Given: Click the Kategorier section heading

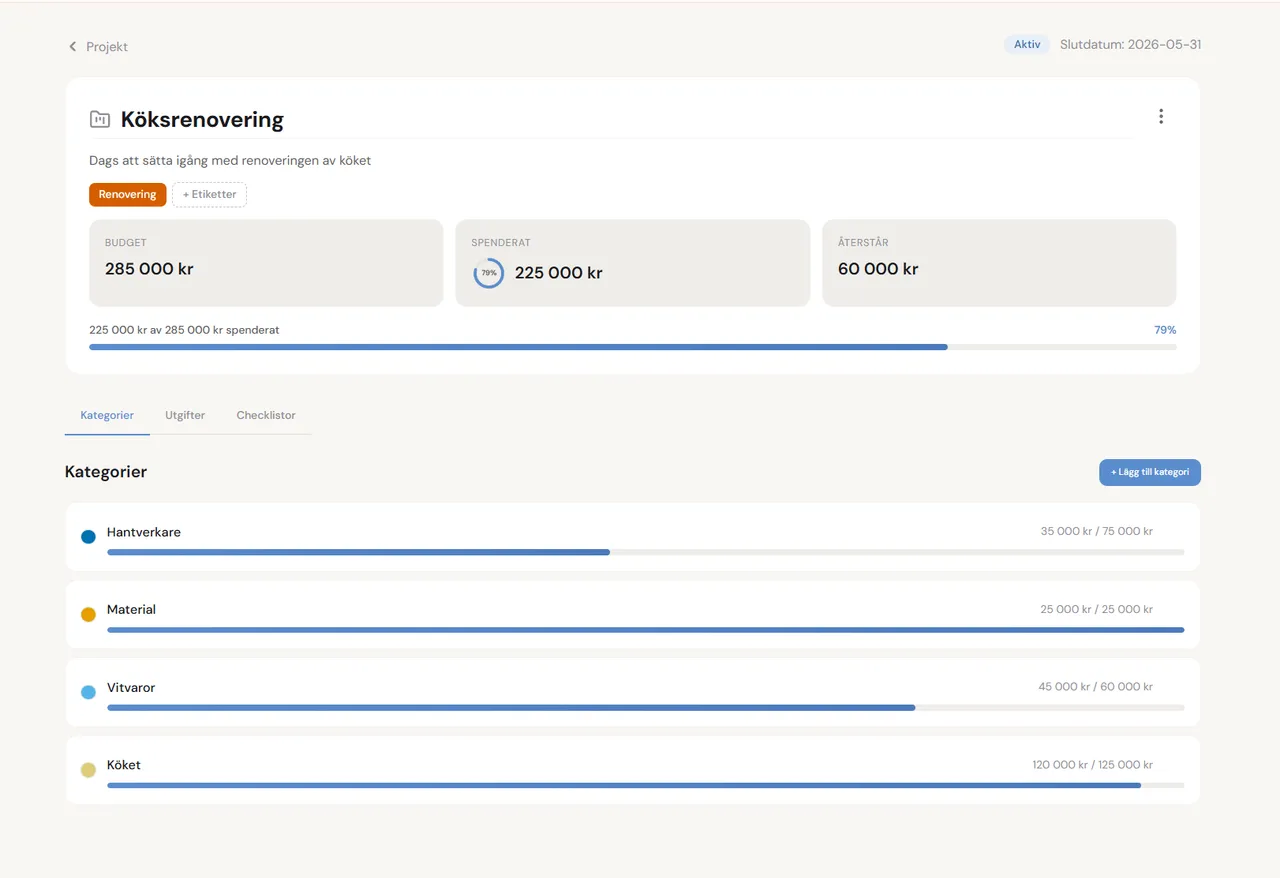Looking at the screenshot, I should point(106,472).
